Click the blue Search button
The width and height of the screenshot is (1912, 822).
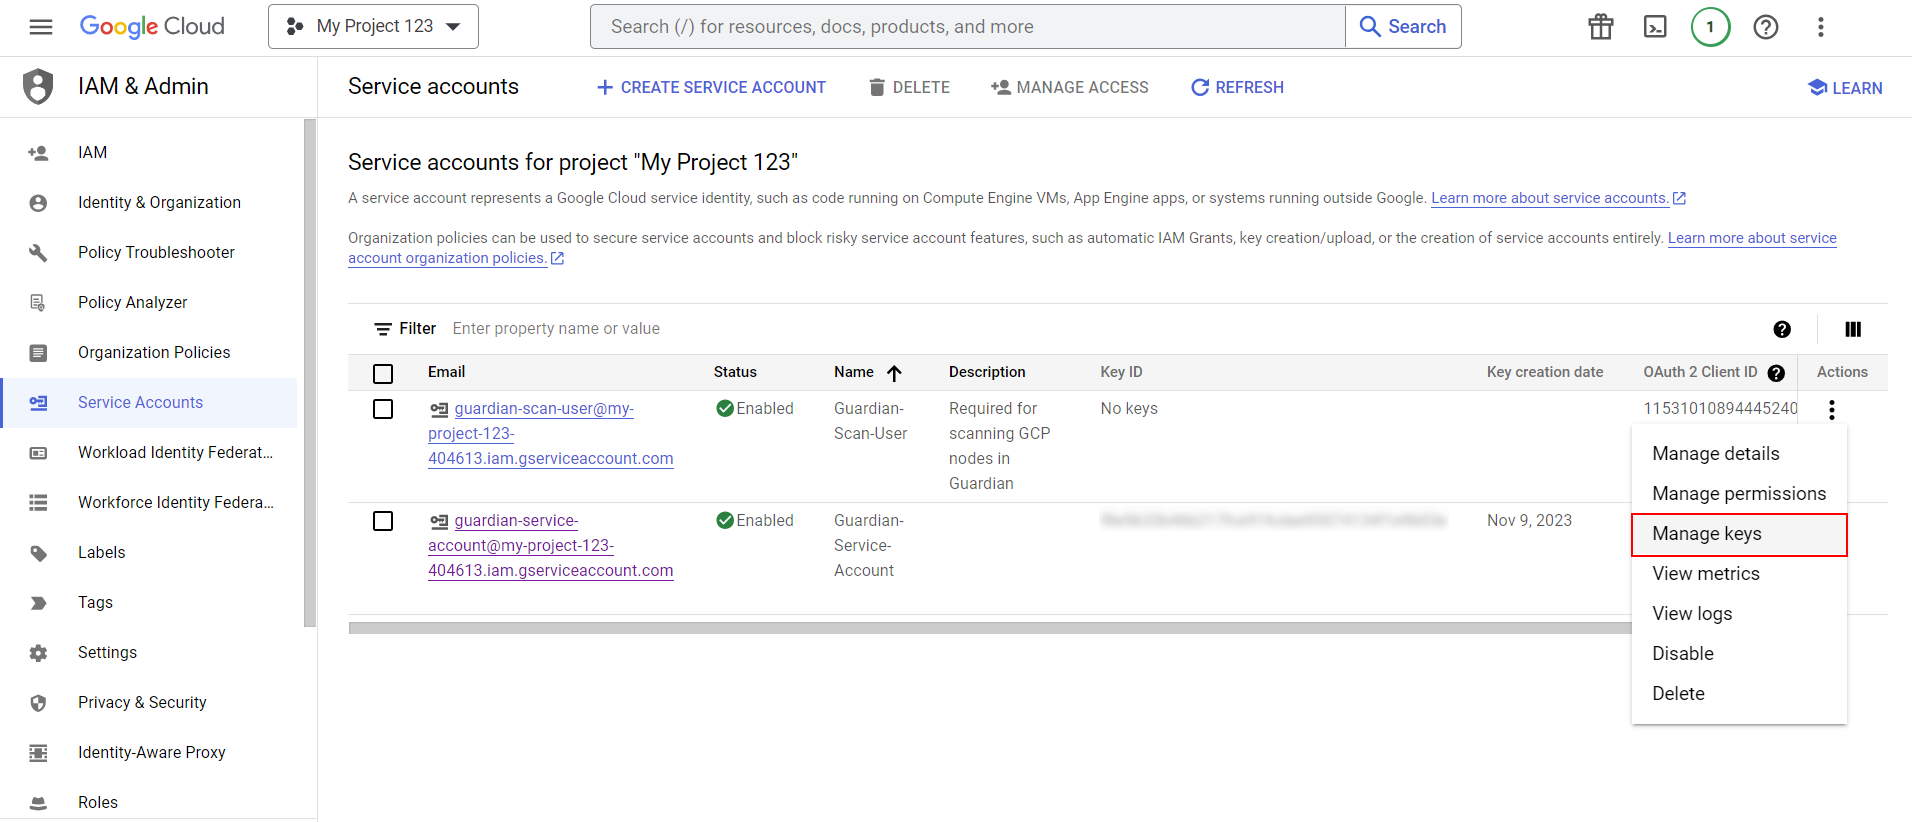[x=1403, y=27]
